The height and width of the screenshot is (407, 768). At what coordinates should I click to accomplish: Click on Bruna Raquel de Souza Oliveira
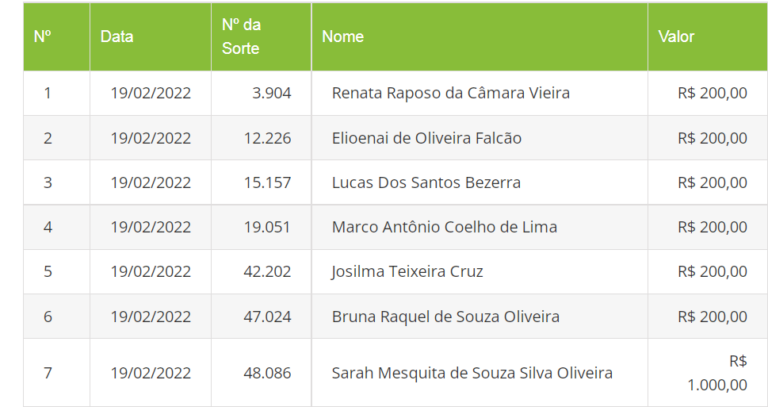click(445, 317)
